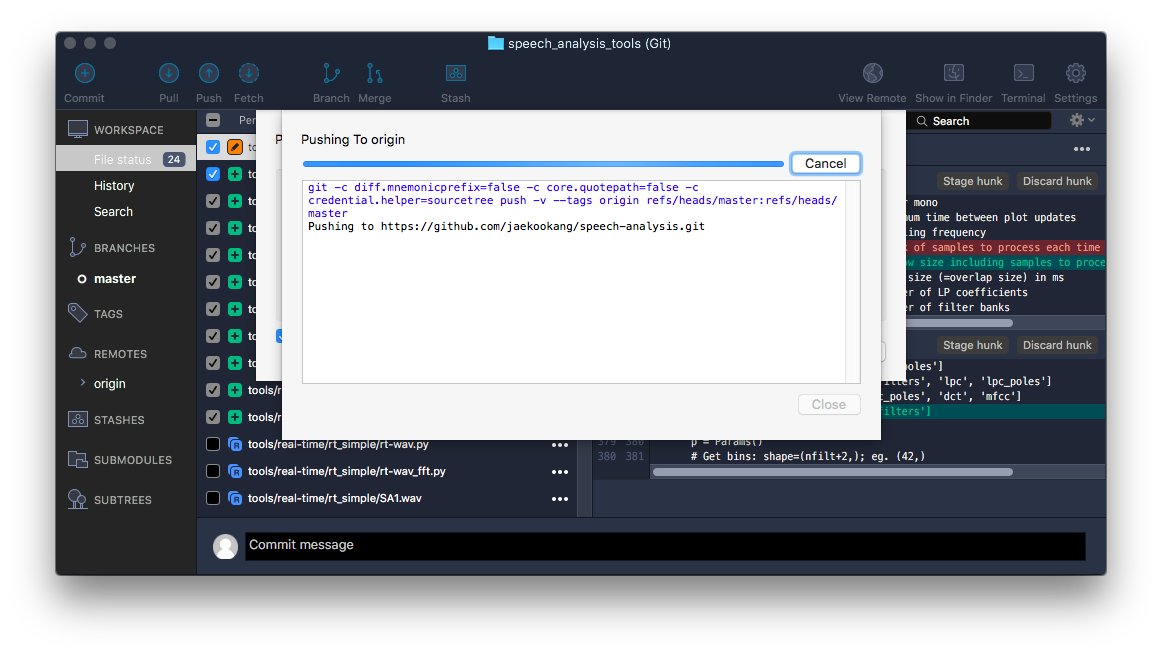This screenshot has height=655, width=1162.
Task: Open the more options menu for rt-wav.py
Action: tap(560, 445)
